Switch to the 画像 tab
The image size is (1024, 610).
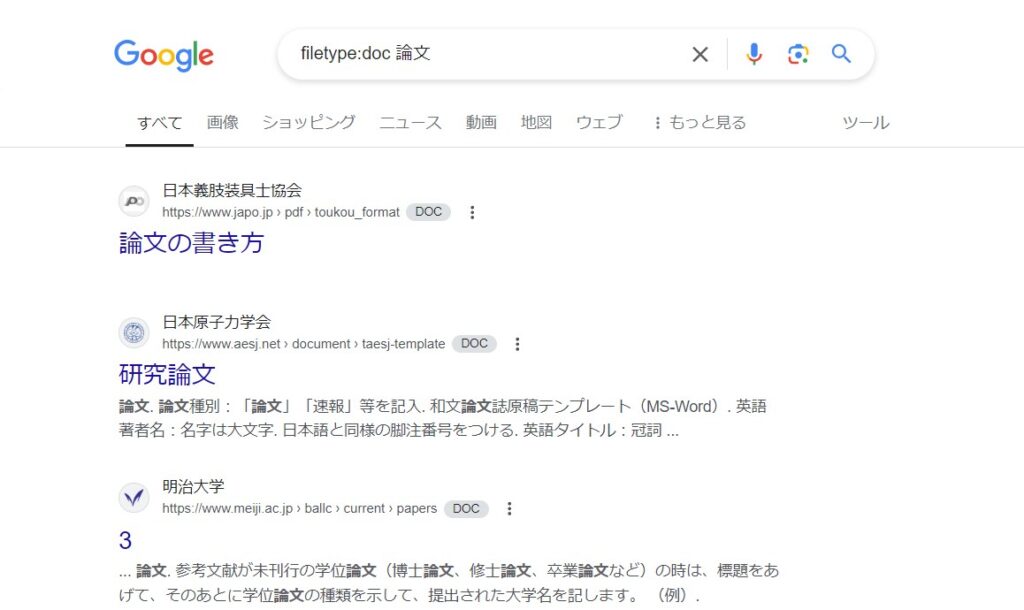pyautogui.click(x=222, y=123)
